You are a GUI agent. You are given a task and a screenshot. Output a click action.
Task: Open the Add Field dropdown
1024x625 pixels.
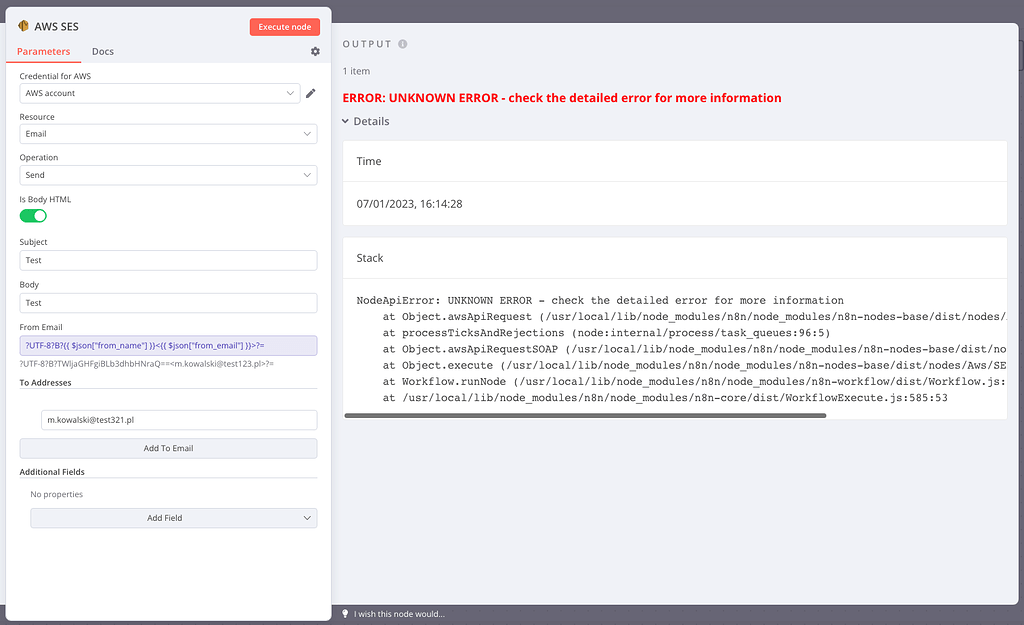point(173,517)
